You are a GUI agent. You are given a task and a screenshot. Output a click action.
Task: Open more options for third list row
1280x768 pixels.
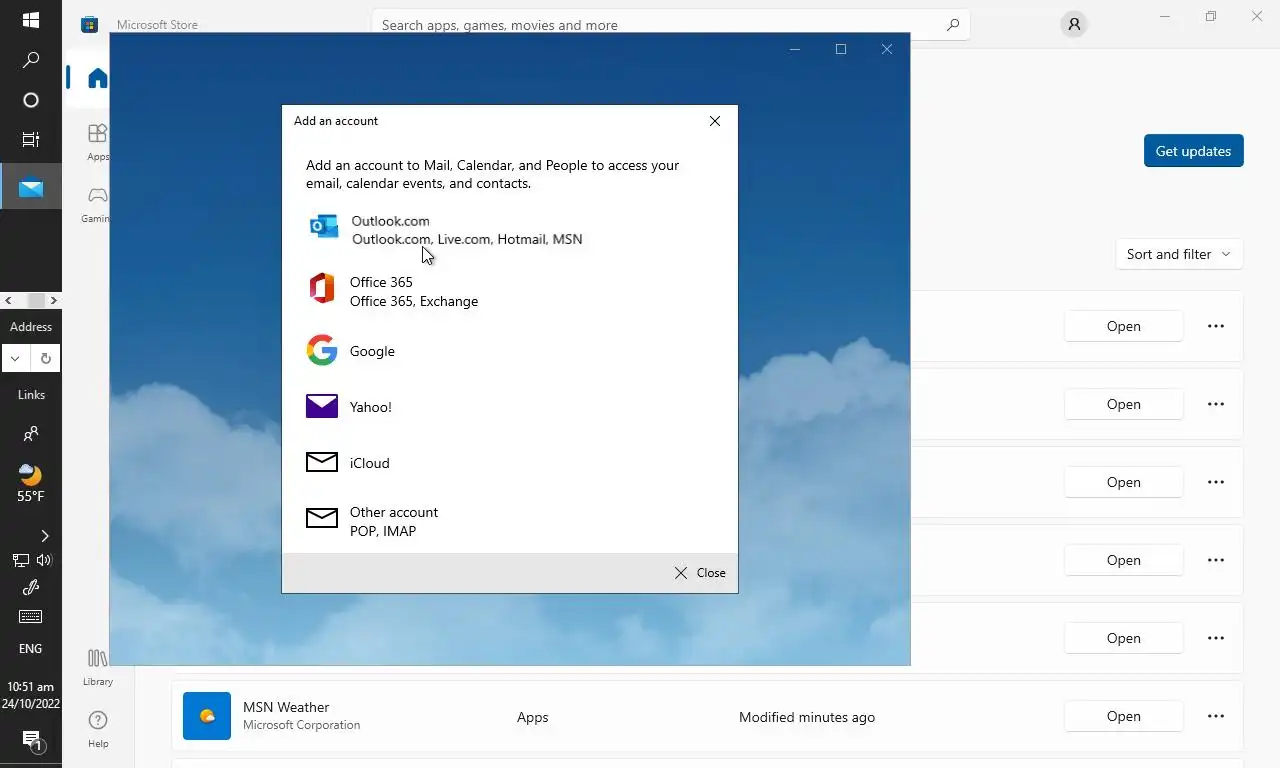click(x=1216, y=482)
